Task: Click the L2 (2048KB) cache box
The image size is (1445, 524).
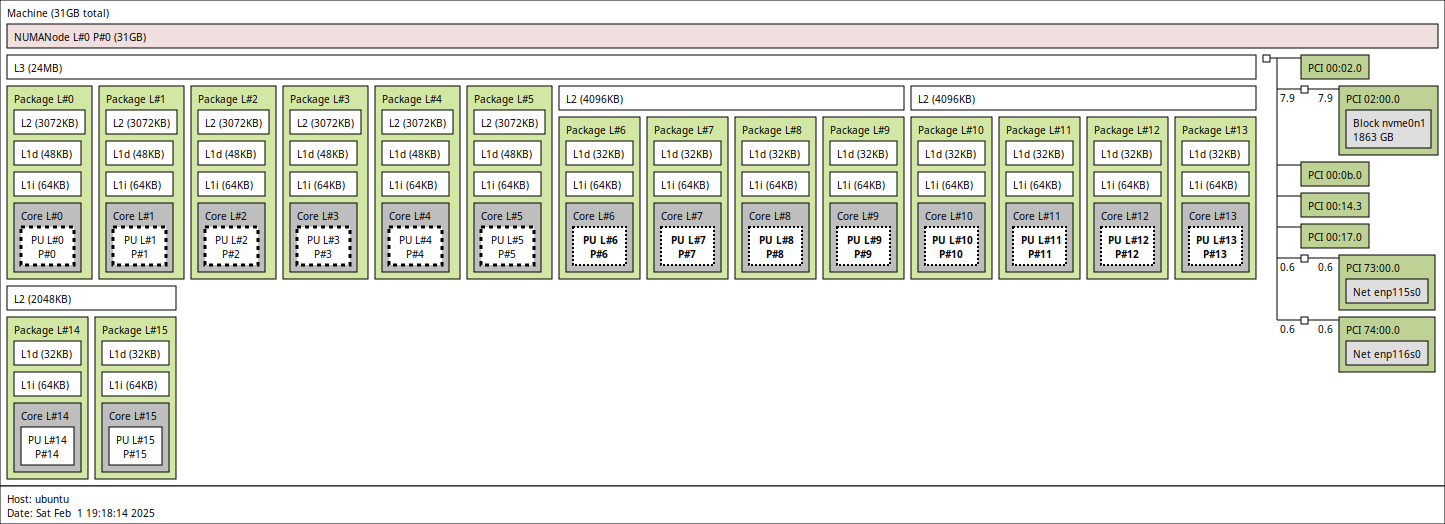Action: pyautogui.click(x=91, y=298)
